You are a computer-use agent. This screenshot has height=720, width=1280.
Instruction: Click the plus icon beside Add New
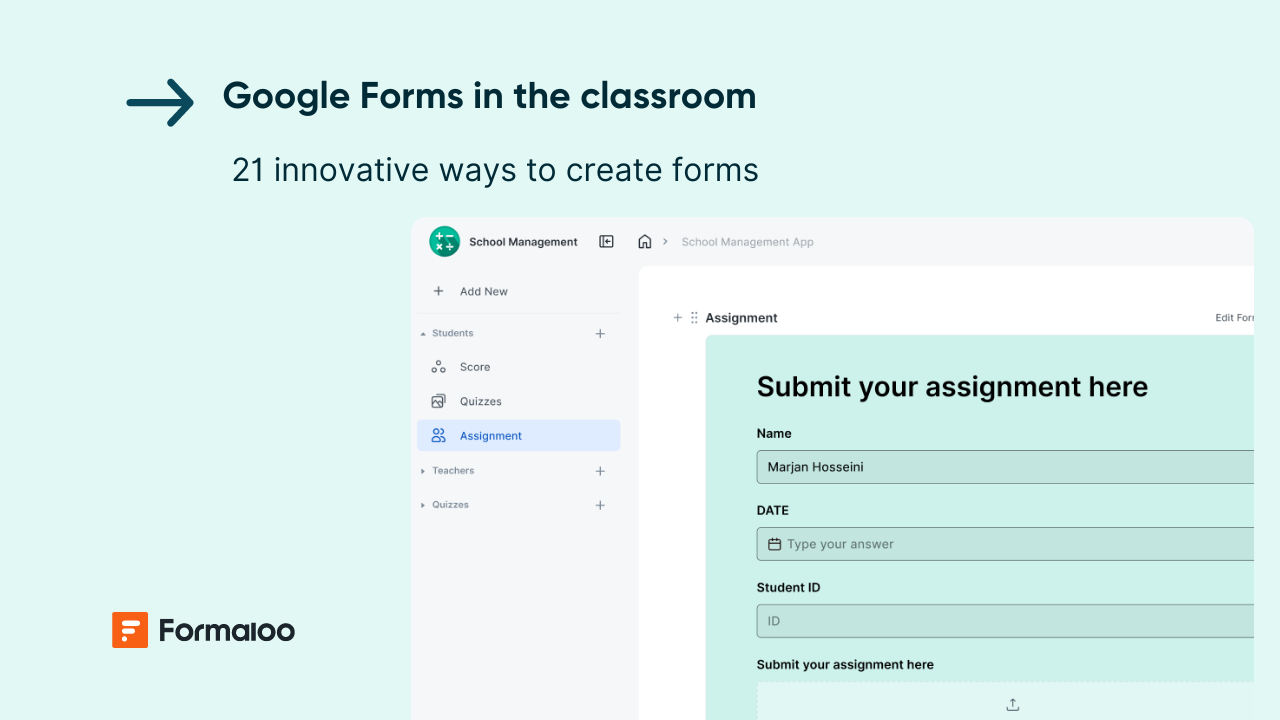pos(438,291)
